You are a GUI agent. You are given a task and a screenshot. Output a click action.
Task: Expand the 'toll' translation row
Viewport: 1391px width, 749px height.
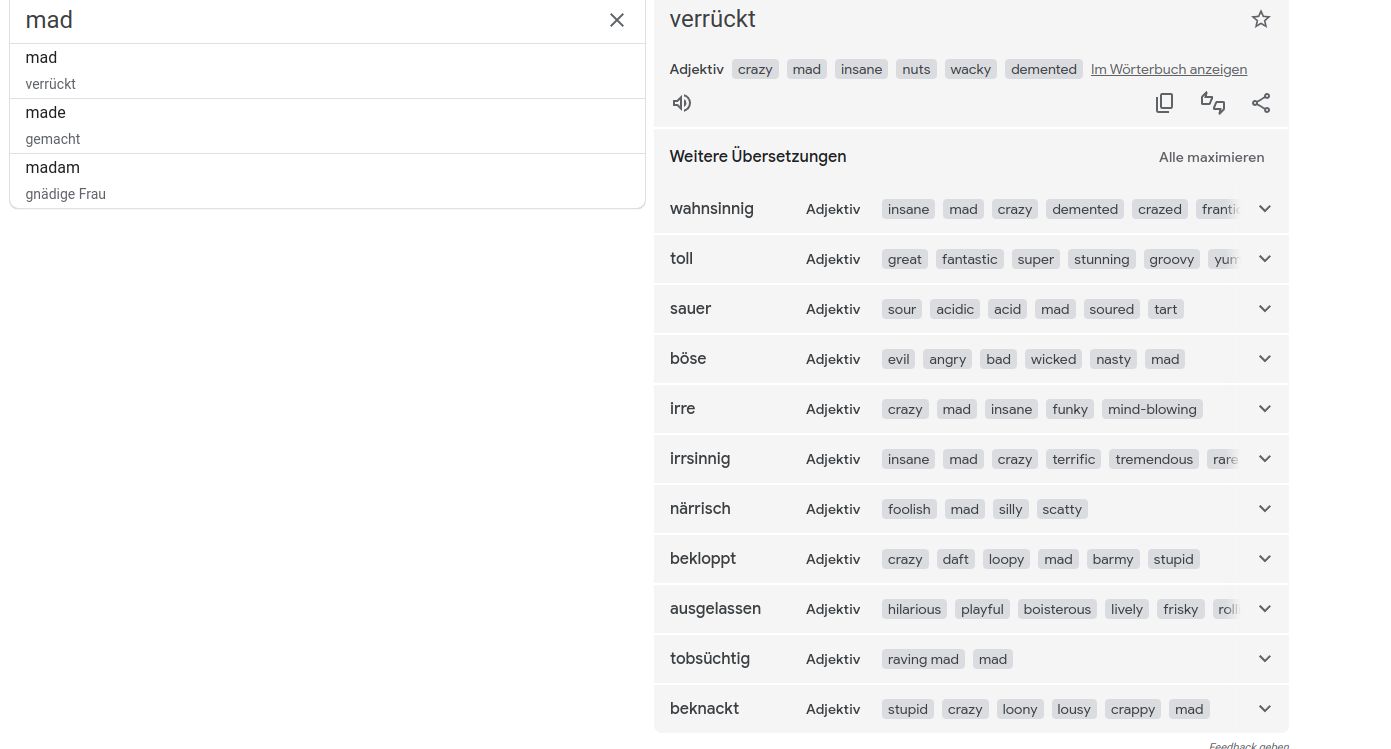click(x=1264, y=259)
